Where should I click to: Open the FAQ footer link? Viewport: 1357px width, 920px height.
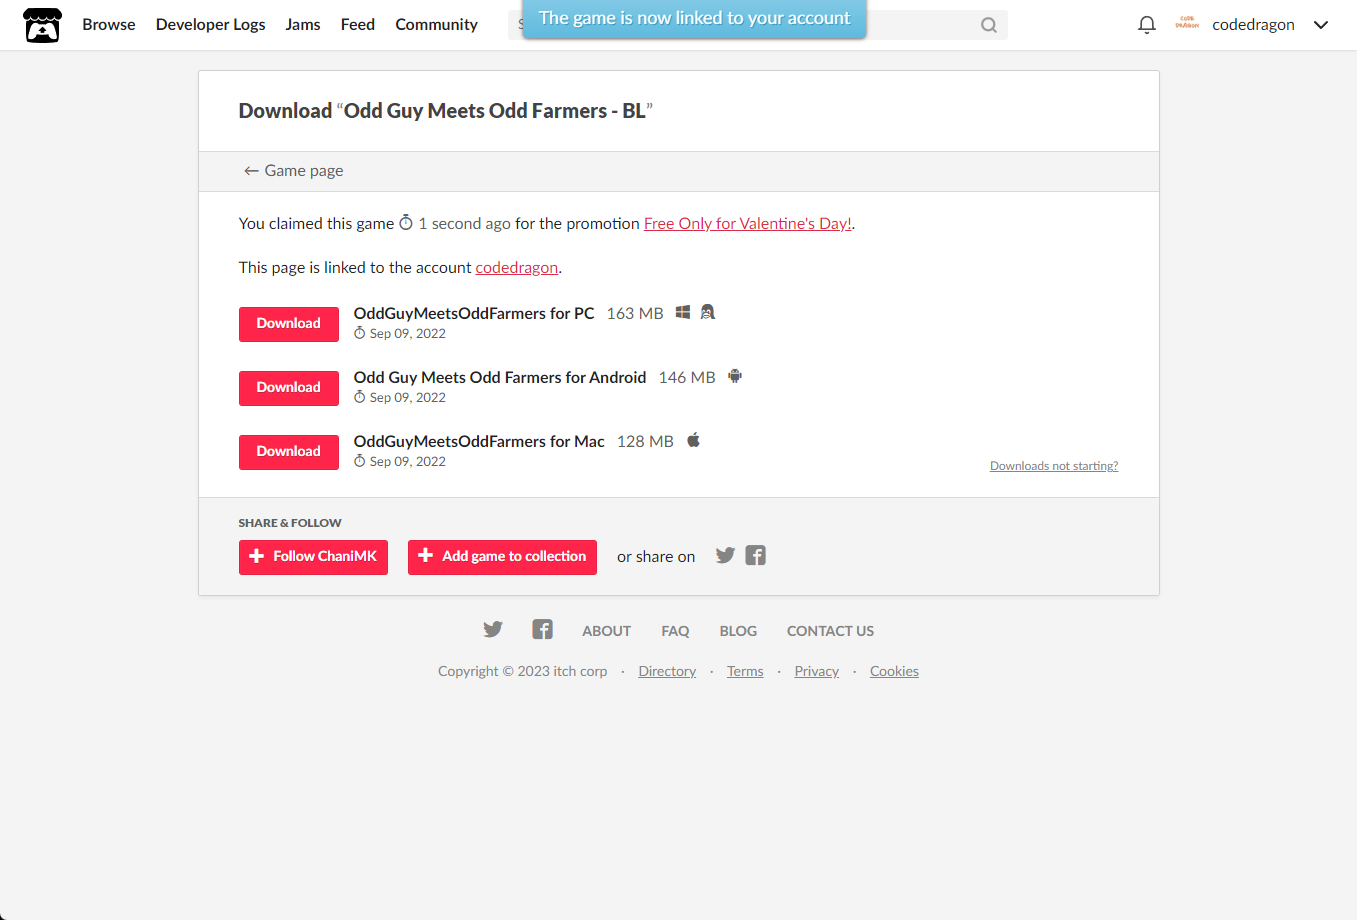coord(675,631)
